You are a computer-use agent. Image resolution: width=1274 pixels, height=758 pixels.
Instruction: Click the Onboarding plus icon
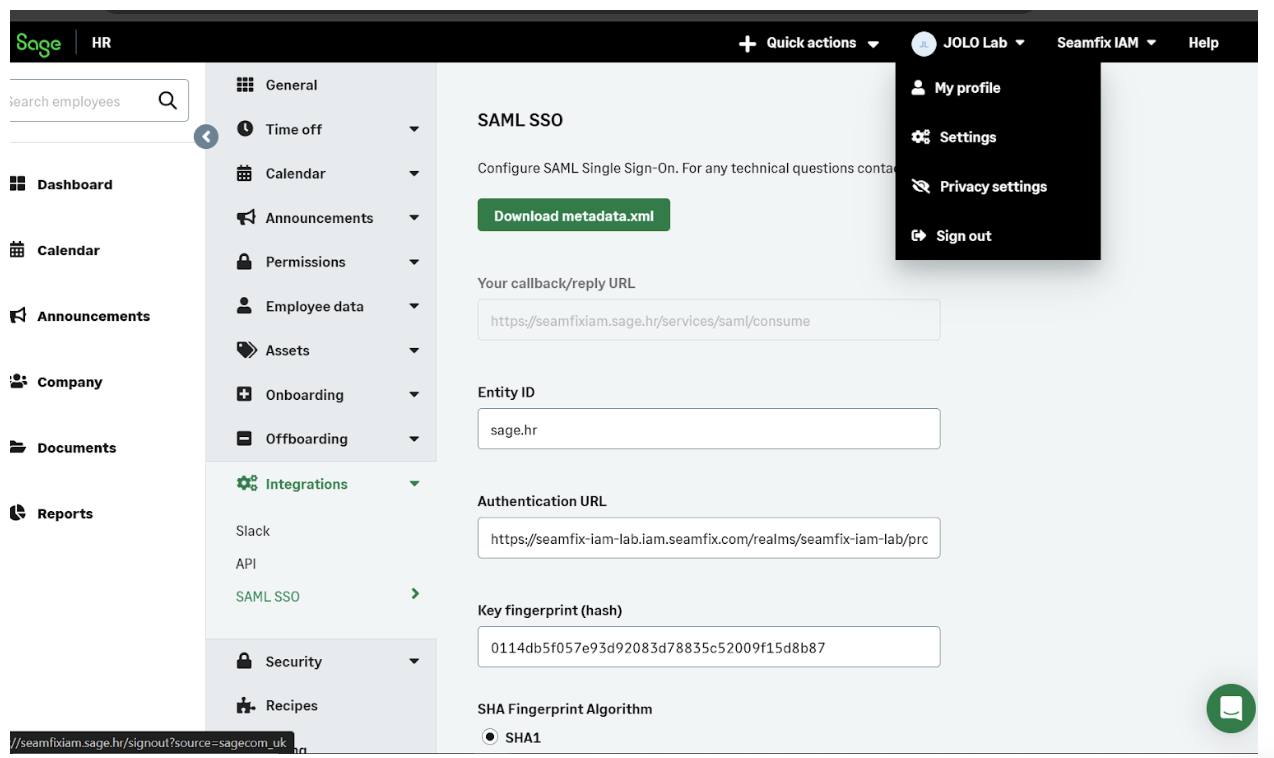pyautogui.click(x=244, y=394)
